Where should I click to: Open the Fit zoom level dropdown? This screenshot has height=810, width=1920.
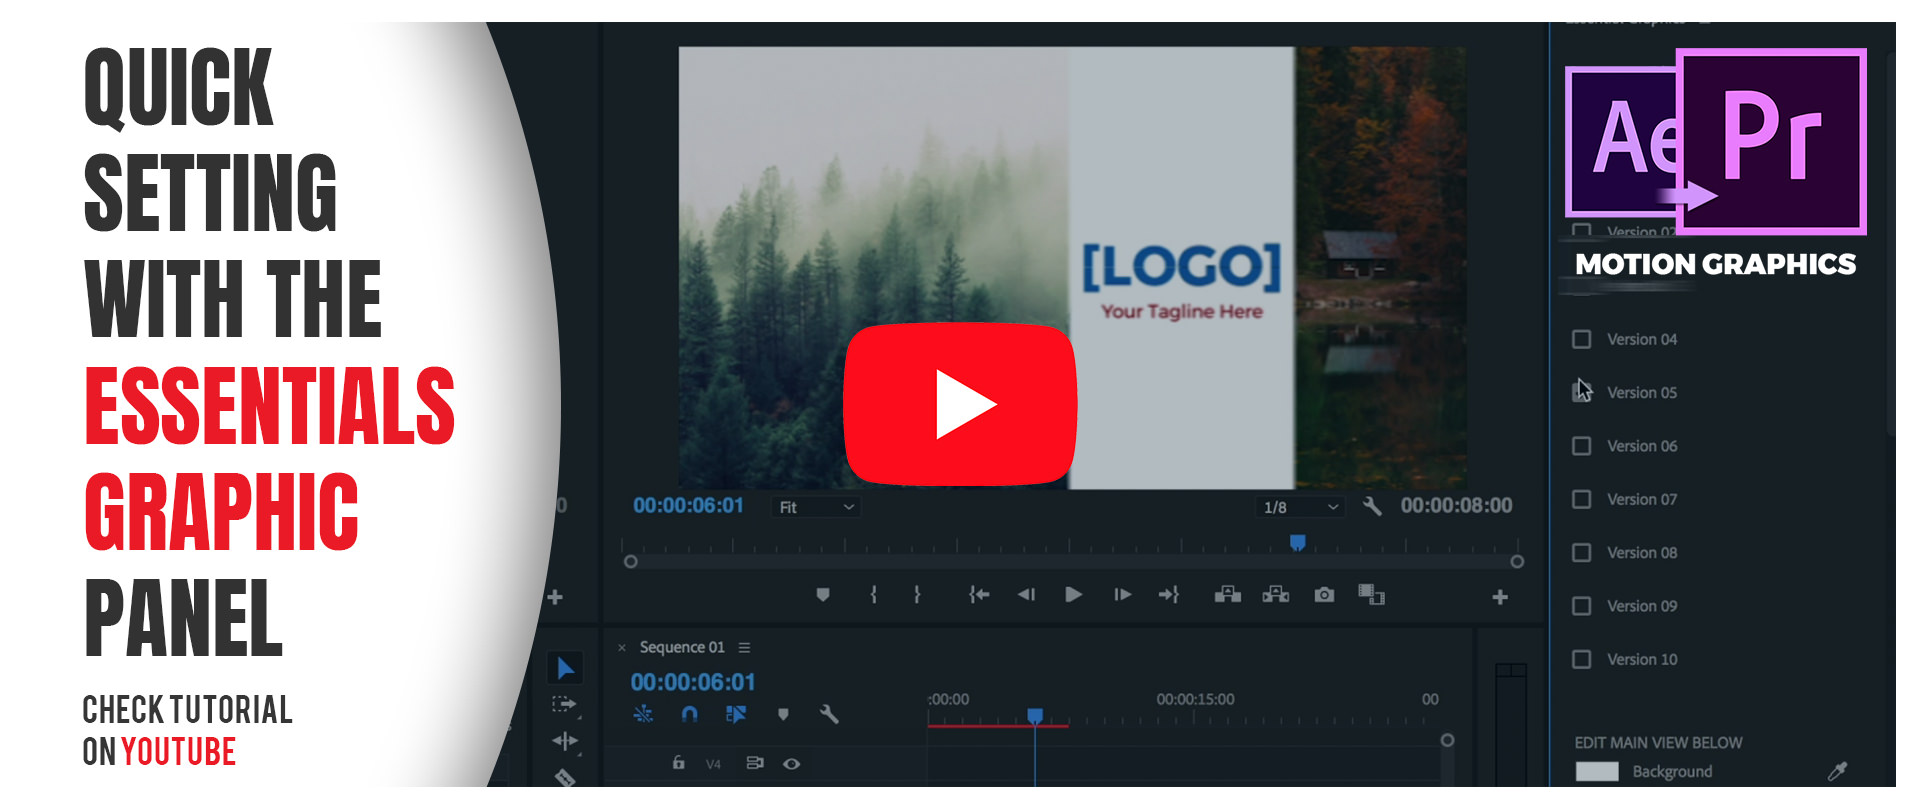(x=816, y=508)
